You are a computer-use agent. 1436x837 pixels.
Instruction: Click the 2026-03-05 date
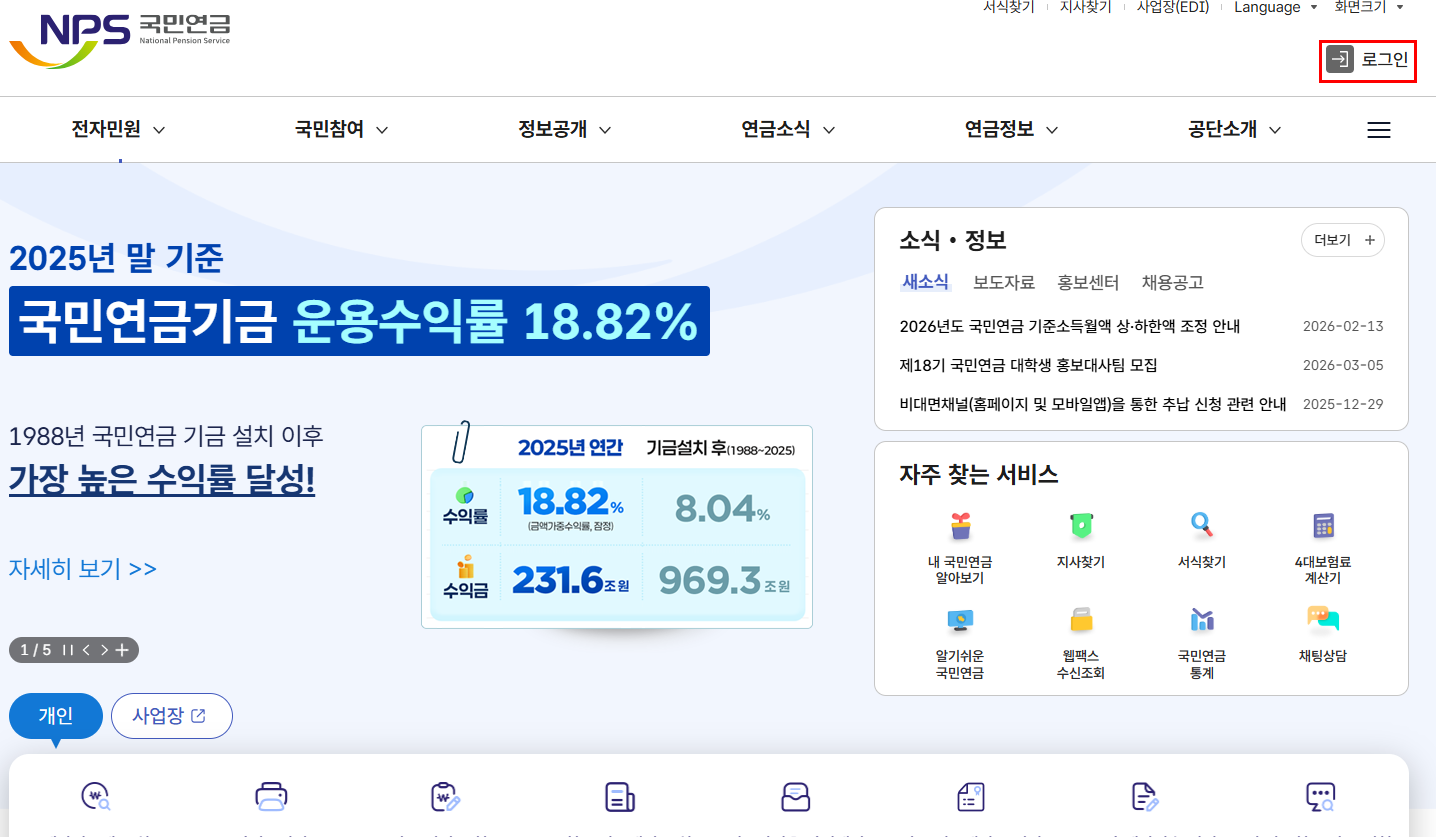[1343, 365]
